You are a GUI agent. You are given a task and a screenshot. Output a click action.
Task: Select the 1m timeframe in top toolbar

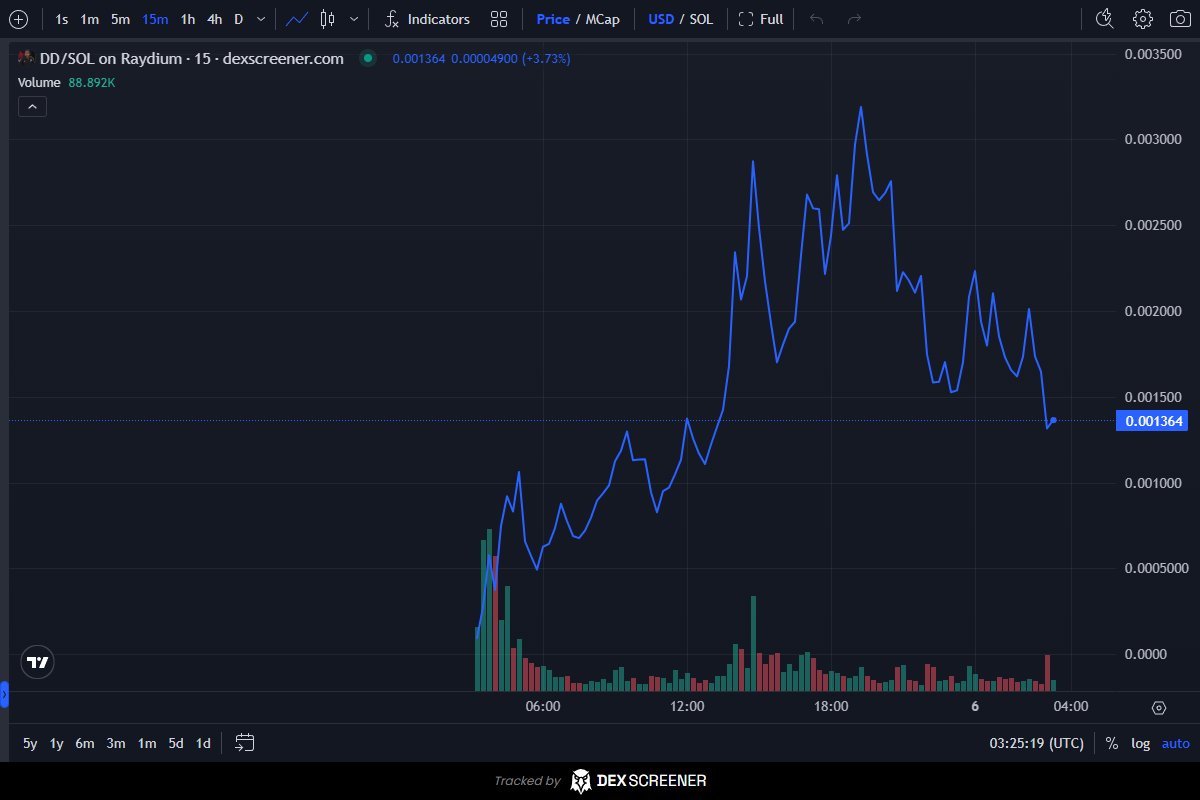(x=90, y=19)
